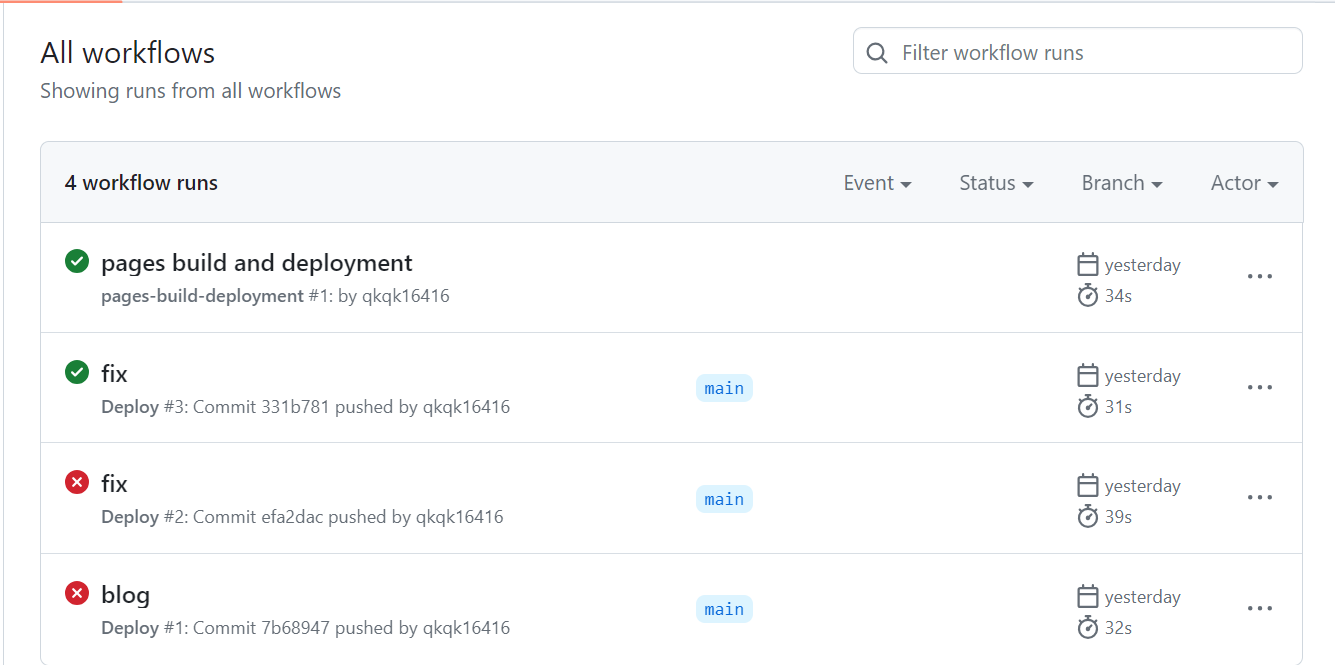This screenshot has width=1335, height=665.
Task: Open the Actor filter dropdown
Action: pyautogui.click(x=1244, y=183)
